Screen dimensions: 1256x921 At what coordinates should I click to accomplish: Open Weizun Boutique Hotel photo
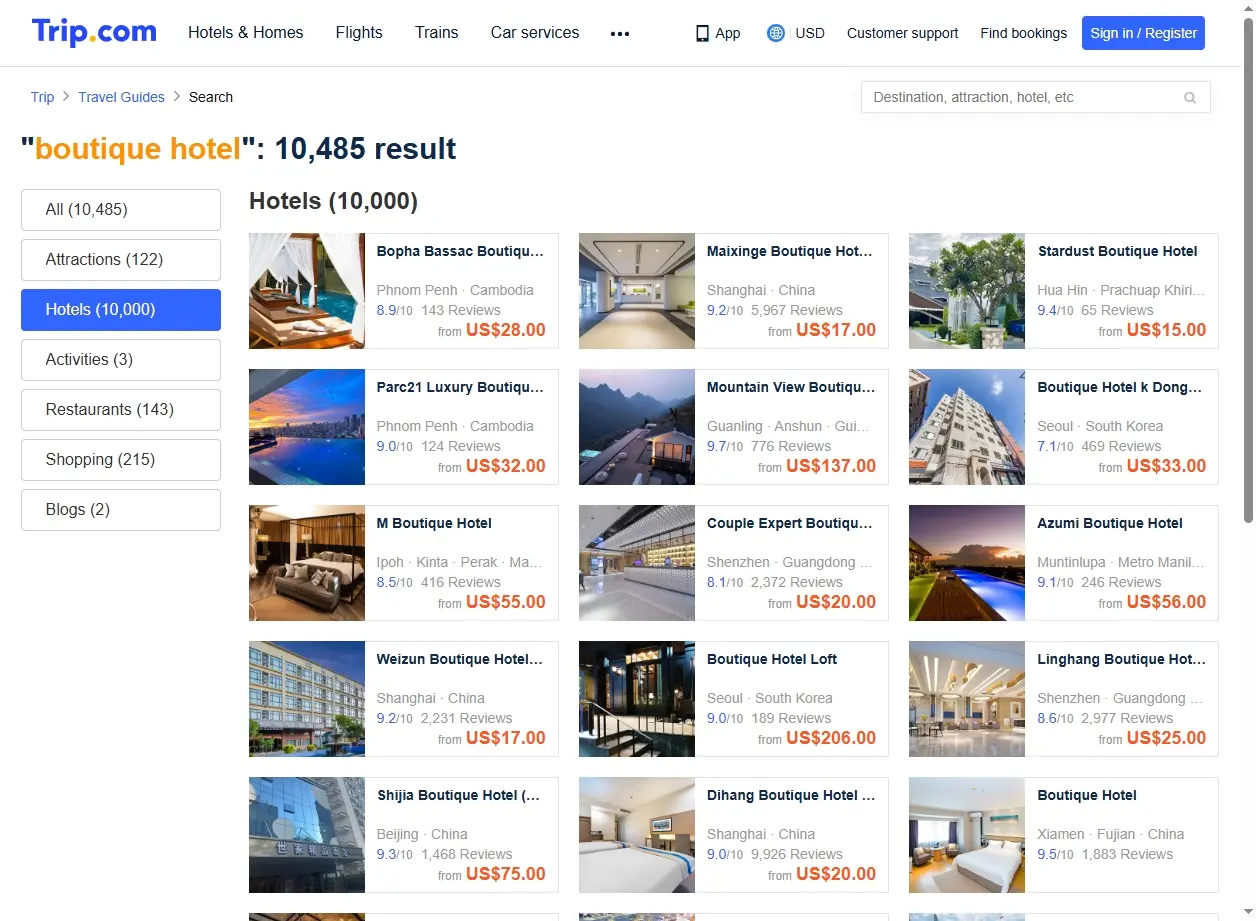tap(307, 699)
